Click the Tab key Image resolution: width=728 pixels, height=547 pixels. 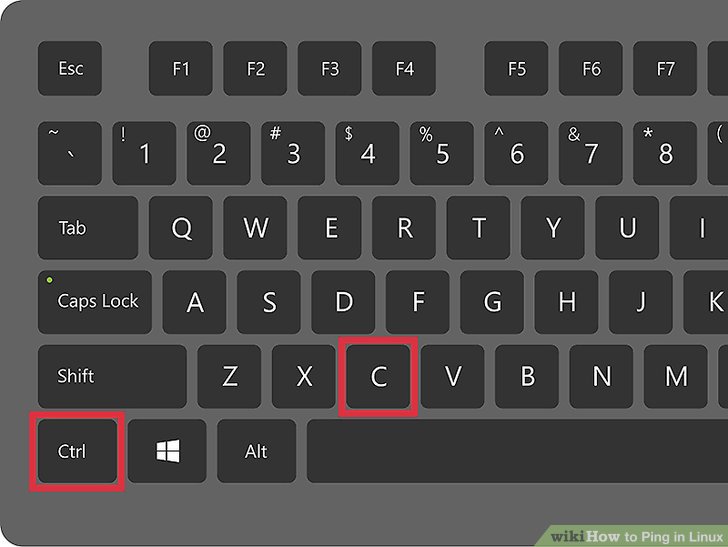88,228
